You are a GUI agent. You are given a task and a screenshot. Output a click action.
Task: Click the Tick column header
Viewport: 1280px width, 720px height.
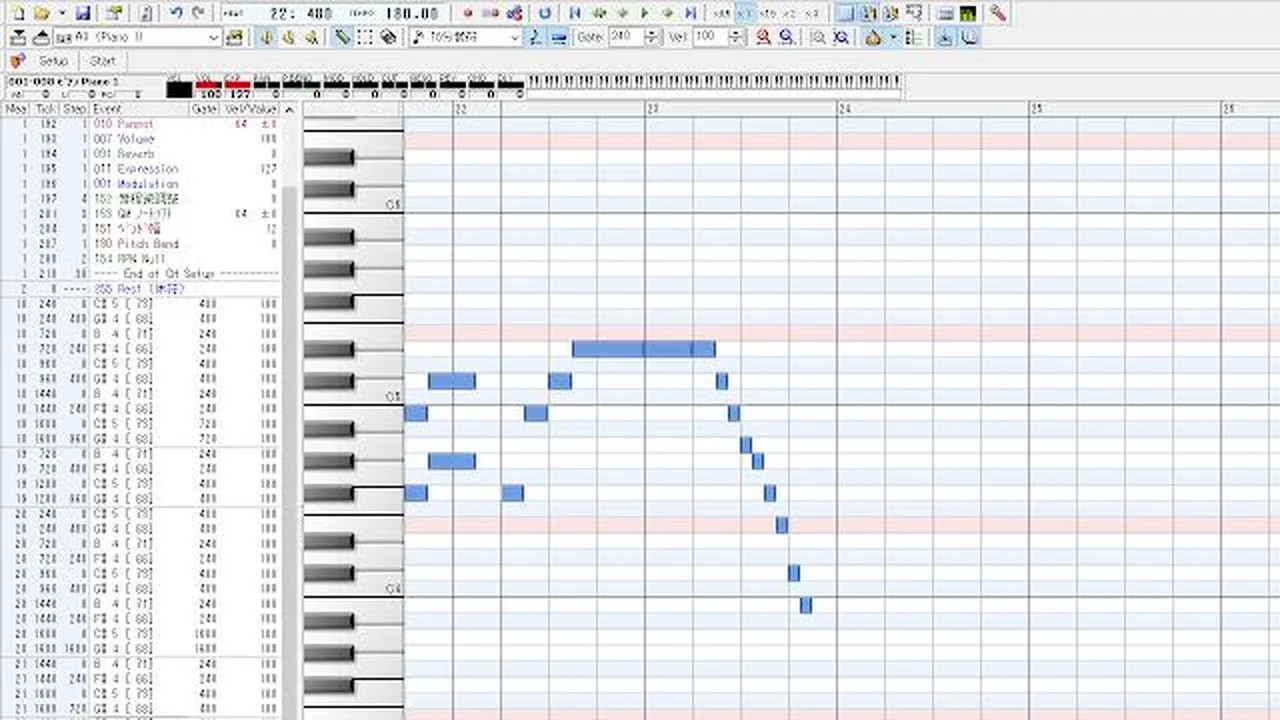[45, 109]
